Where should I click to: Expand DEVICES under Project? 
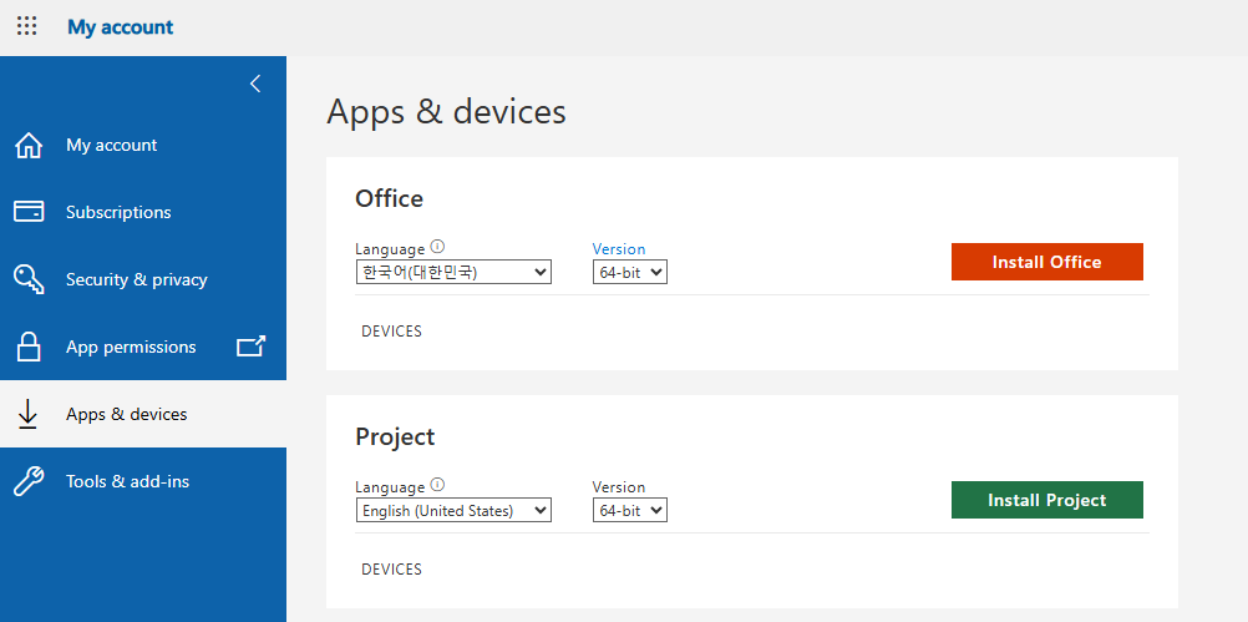pos(392,569)
